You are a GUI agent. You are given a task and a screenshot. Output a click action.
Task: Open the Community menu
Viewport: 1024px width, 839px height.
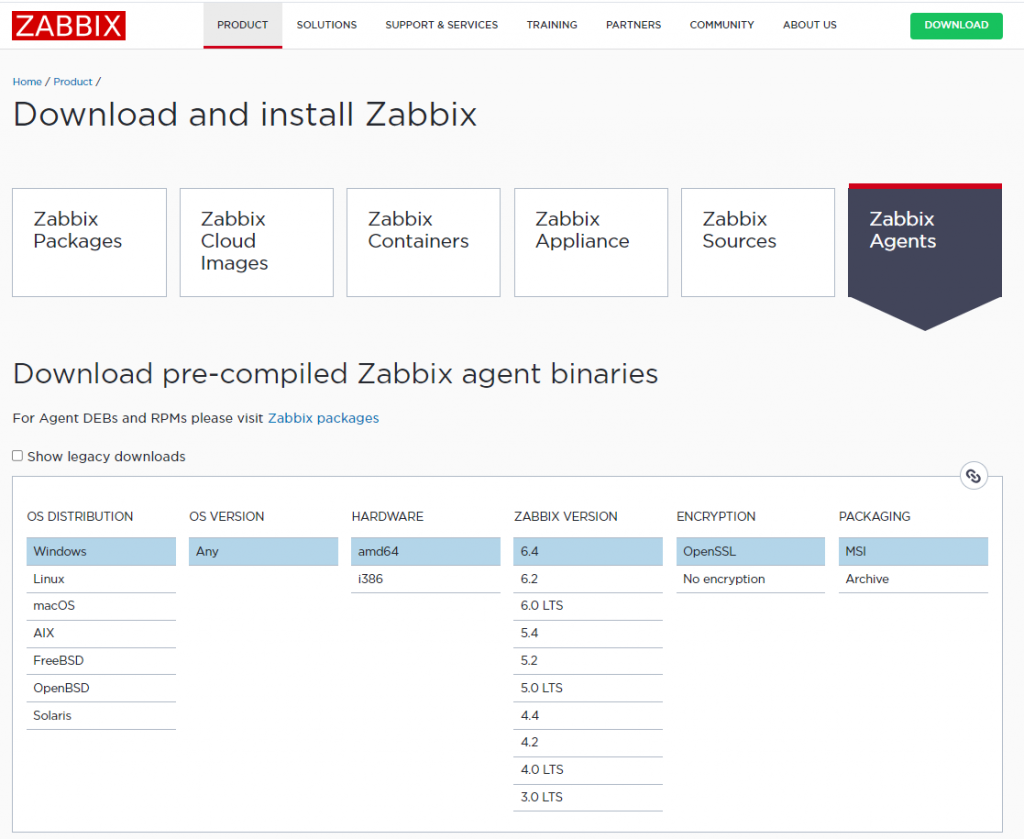(x=722, y=25)
